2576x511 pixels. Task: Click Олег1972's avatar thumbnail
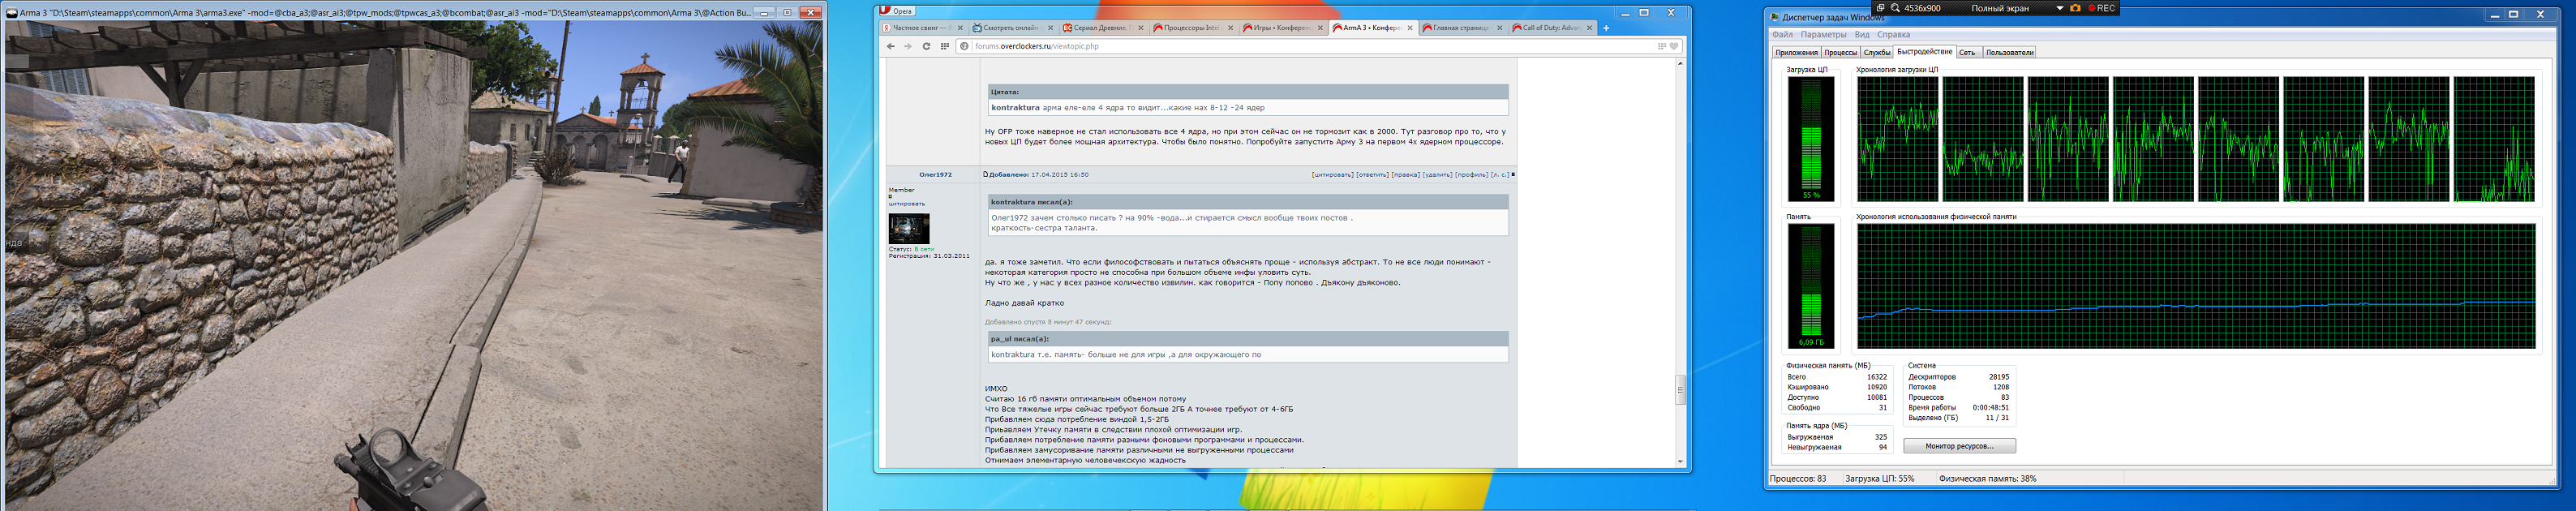[908, 228]
